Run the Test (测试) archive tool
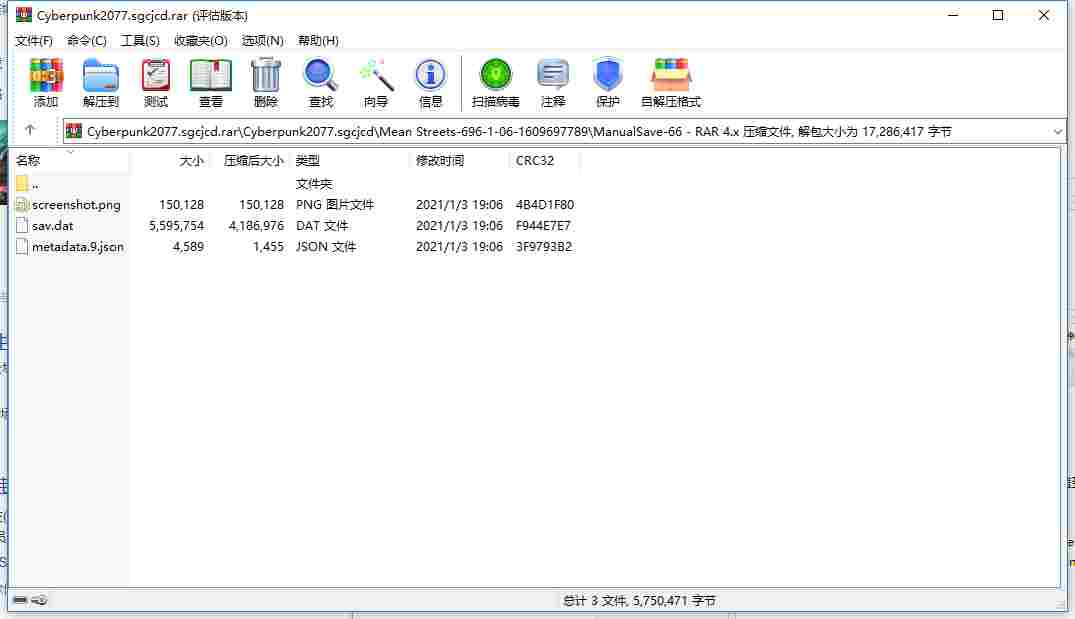 (x=156, y=75)
